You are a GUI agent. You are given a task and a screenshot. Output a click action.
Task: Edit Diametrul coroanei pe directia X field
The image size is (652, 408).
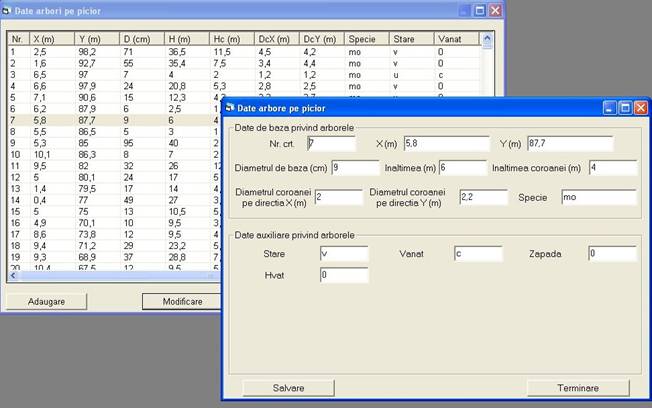[339, 197]
